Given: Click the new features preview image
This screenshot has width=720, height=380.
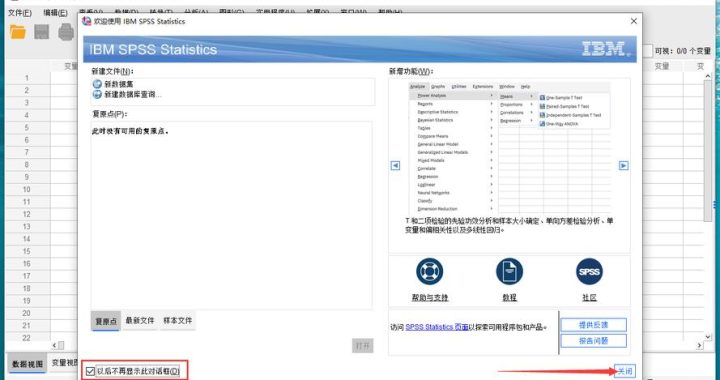Looking at the screenshot, I should [x=509, y=148].
